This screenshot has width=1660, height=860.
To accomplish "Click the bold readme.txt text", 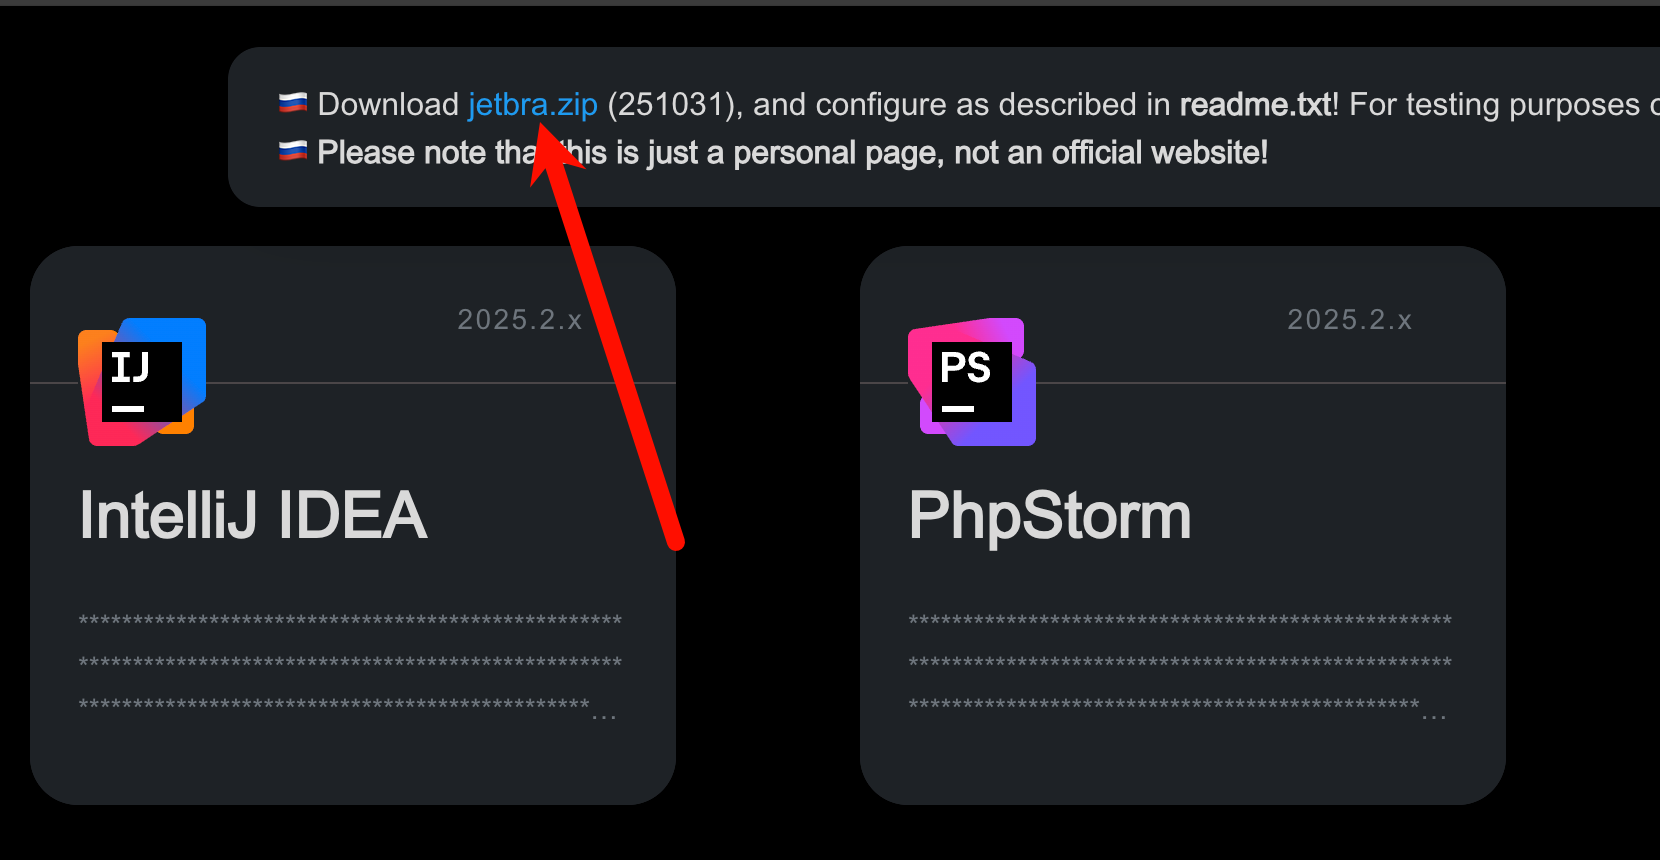I will point(1255,105).
